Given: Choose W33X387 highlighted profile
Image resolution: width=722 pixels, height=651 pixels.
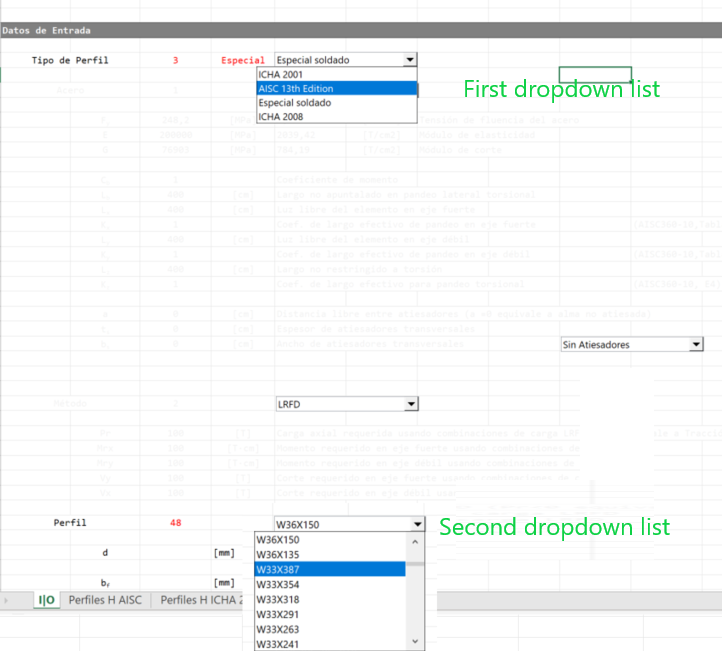Looking at the screenshot, I should (330, 570).
